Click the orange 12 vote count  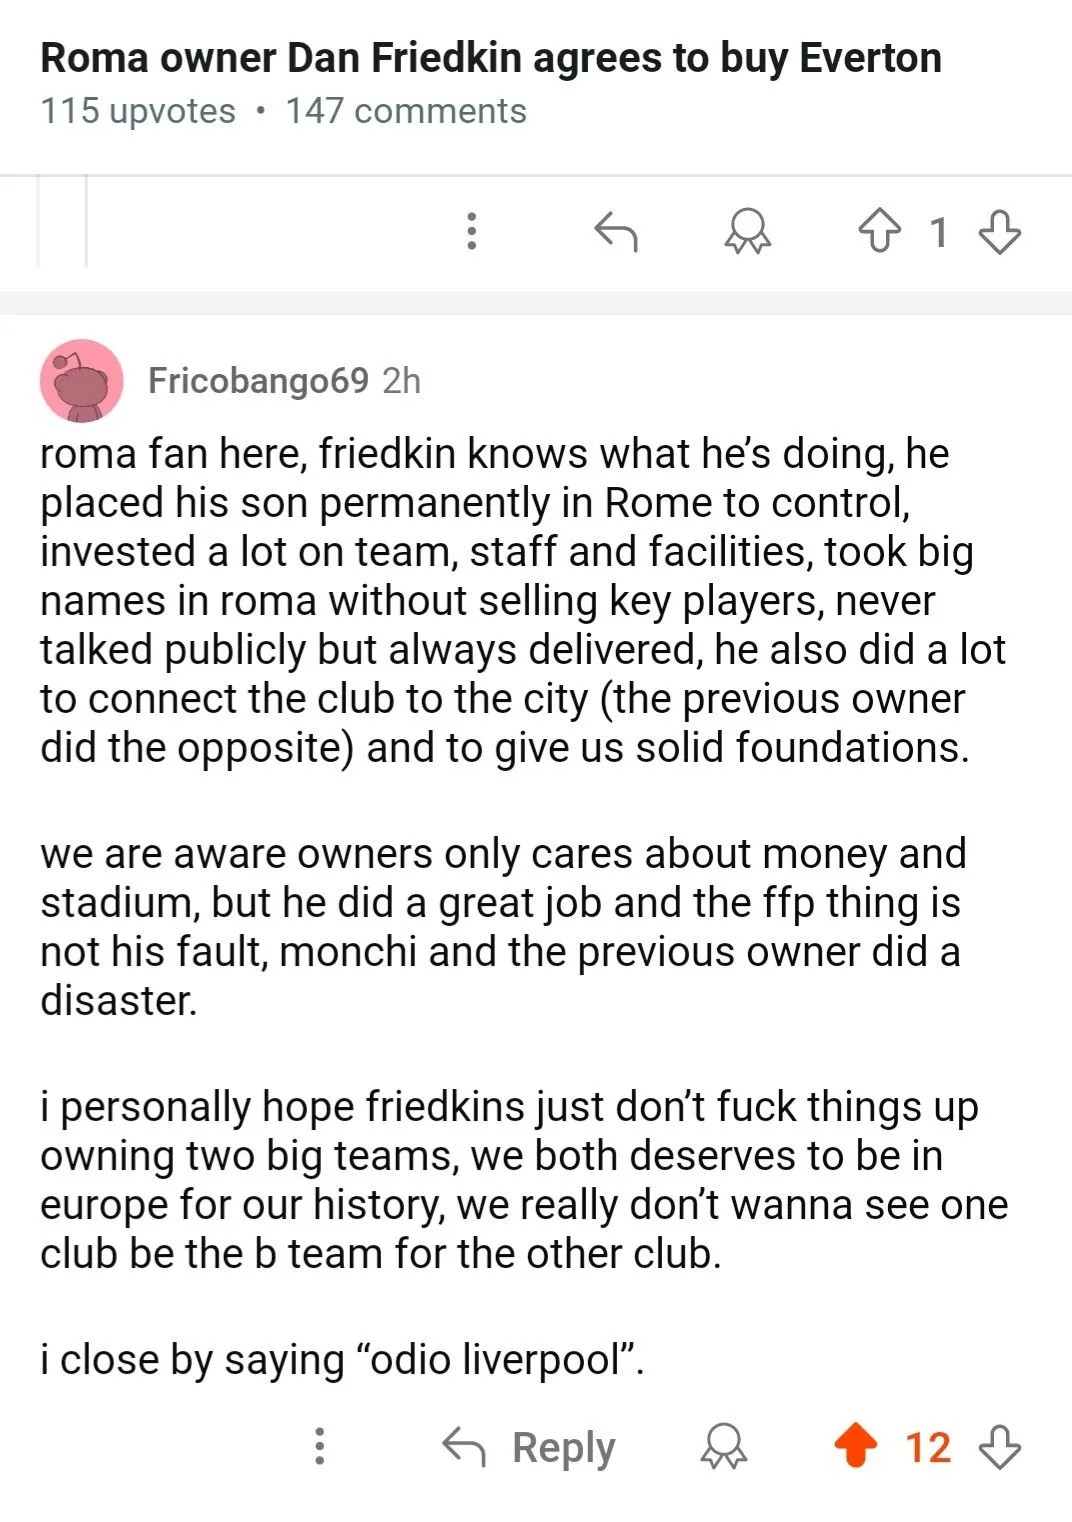point(928,1447)
